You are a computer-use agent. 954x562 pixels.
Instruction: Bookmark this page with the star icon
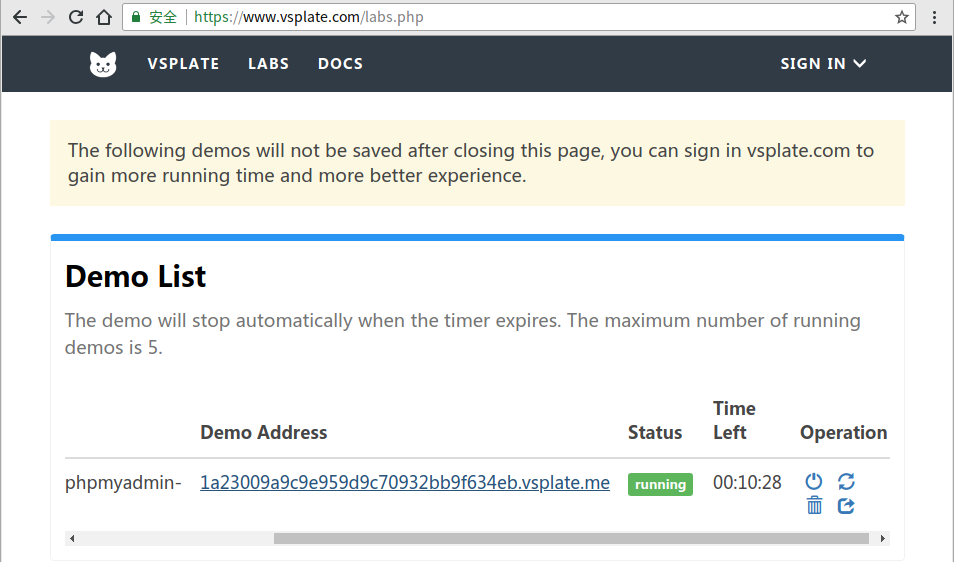pos(902,17)
